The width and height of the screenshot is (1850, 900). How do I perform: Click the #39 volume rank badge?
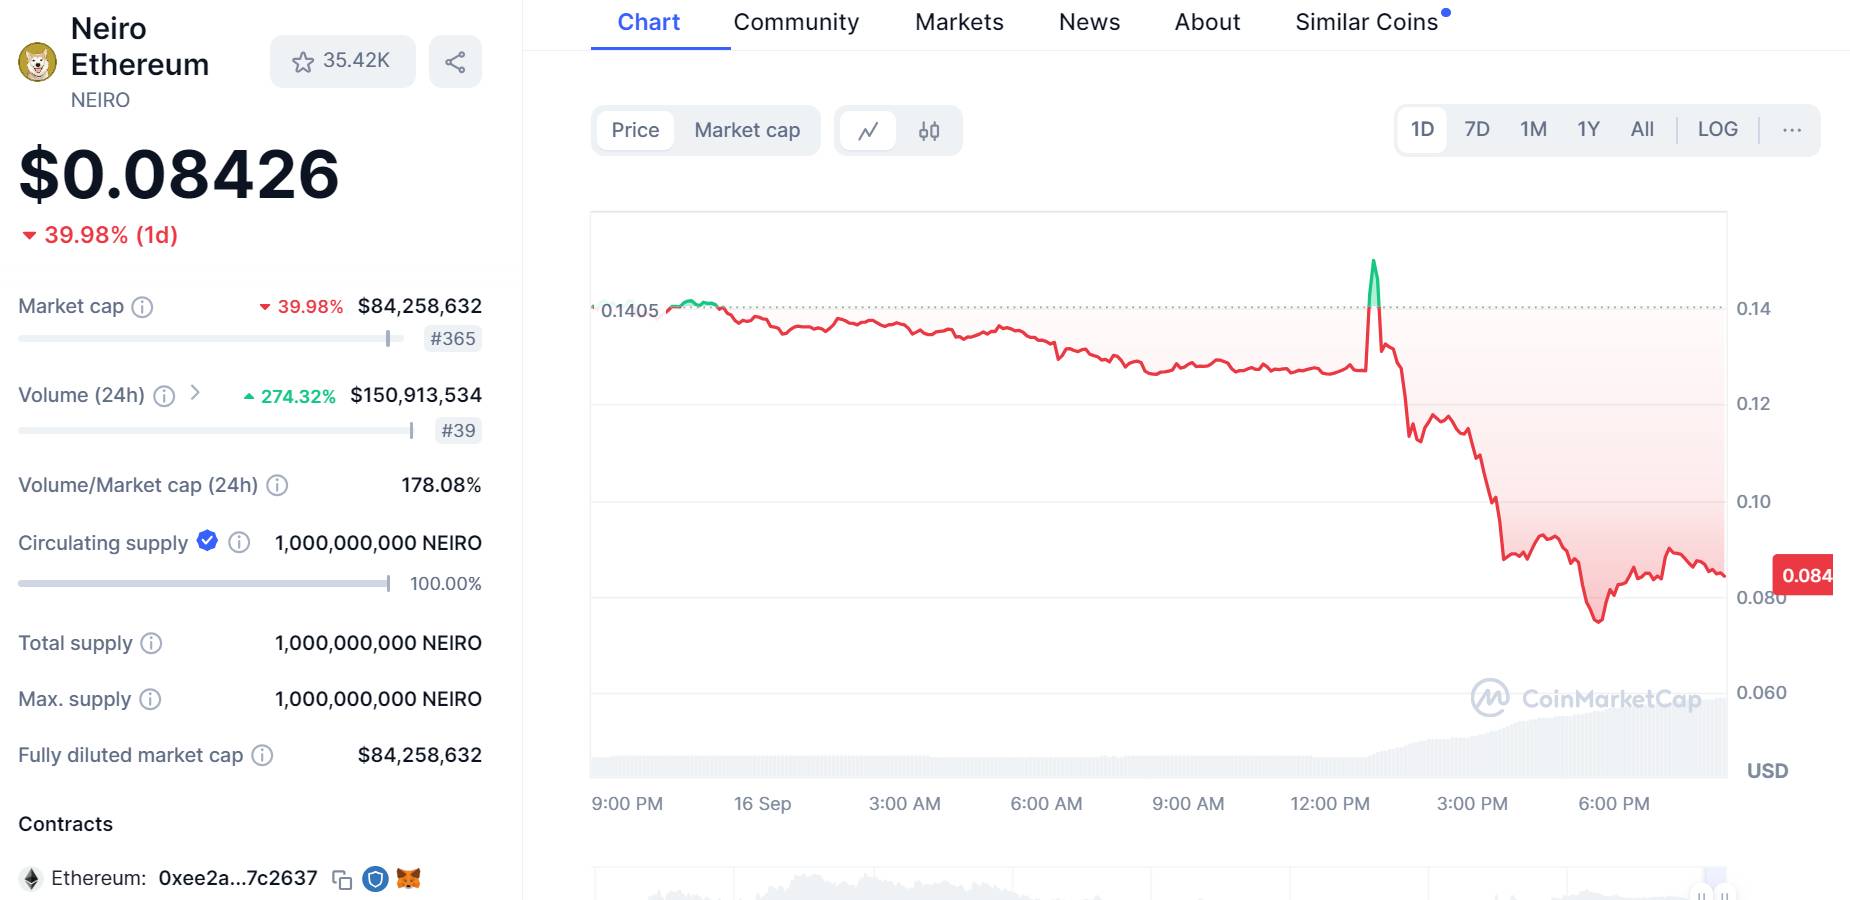pos(459,431)
